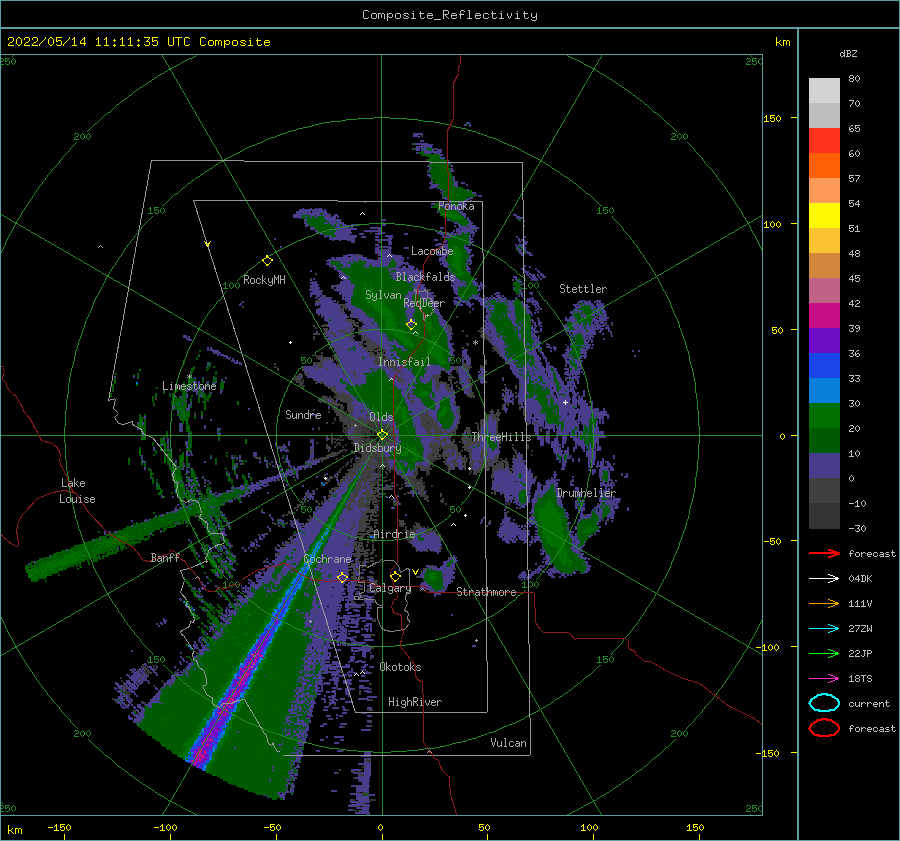The image size is (900, 841).
Task: Click the Cochrane town label
Action: click(327, 559)
